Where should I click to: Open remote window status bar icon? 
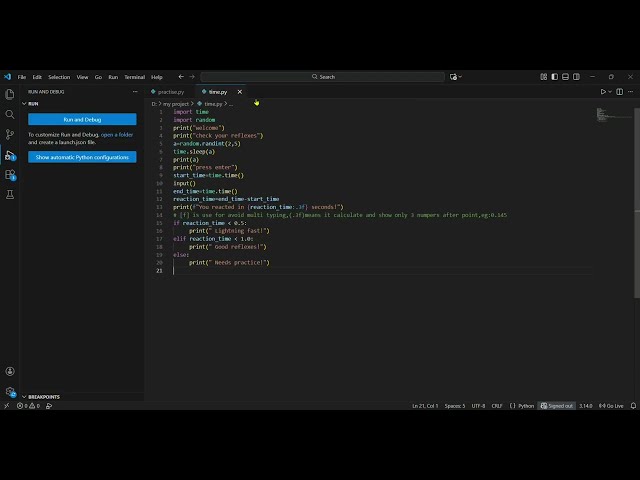click(x=7, y=406)
